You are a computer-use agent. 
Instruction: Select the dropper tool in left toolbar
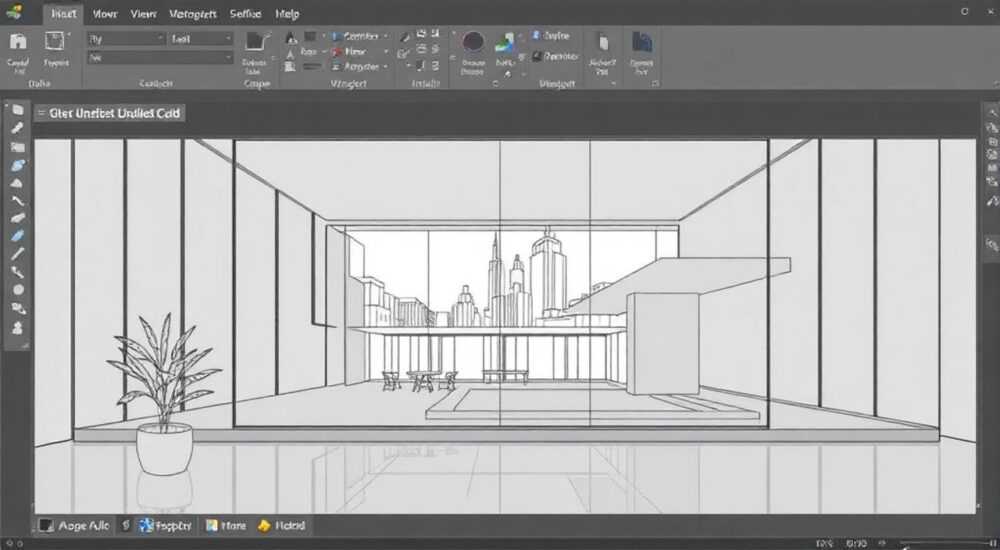(x=17, y=128)
